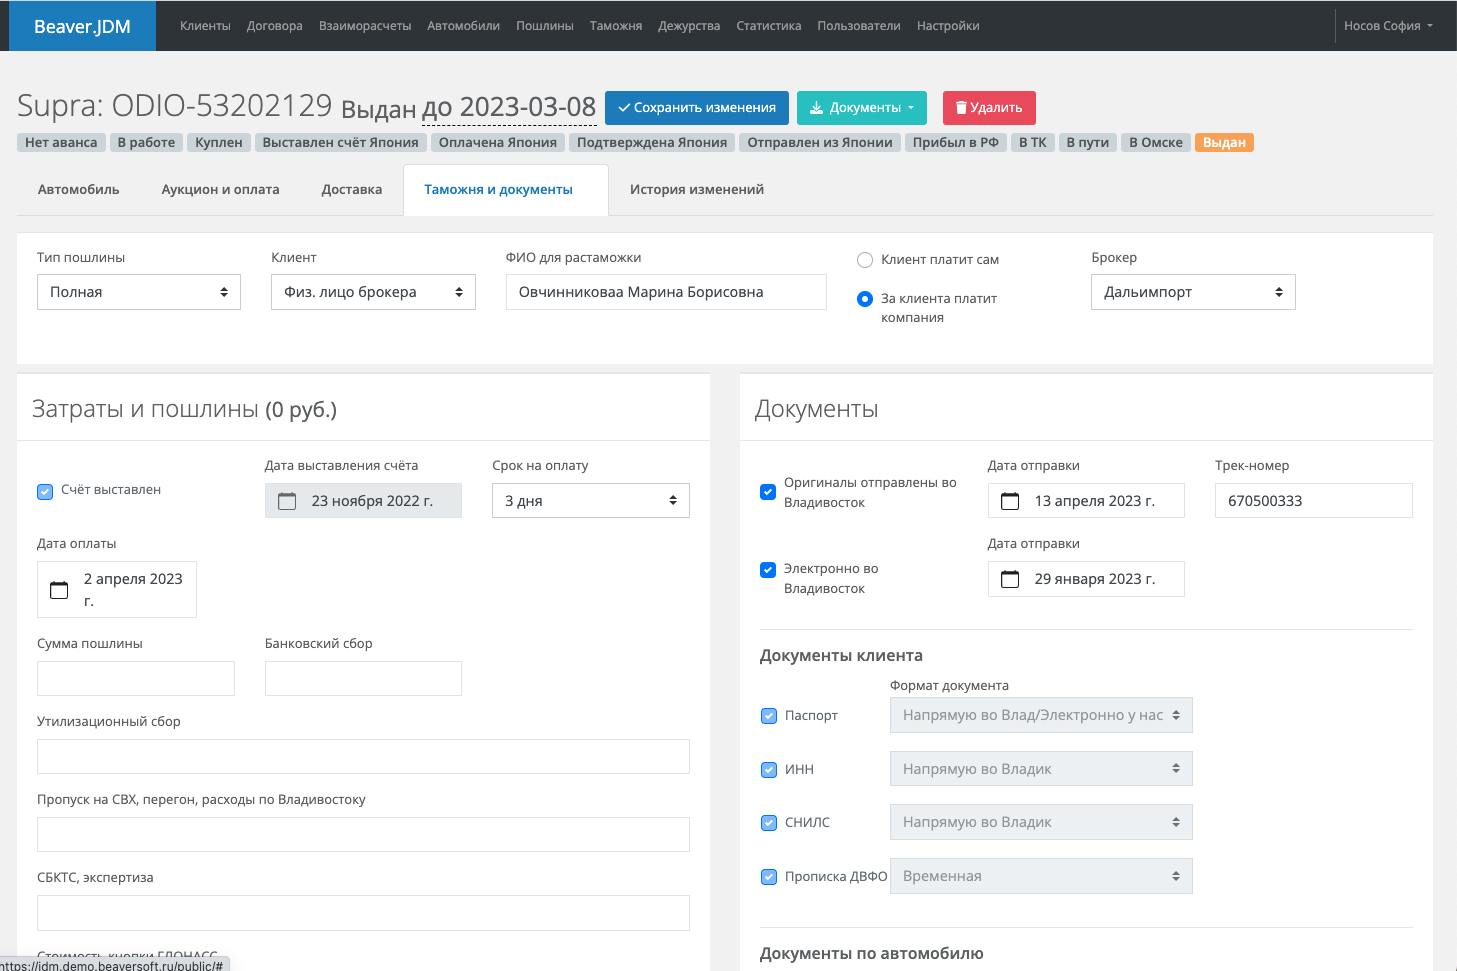
Task: Switch to Доставка tab
Action: click(352, 190)
